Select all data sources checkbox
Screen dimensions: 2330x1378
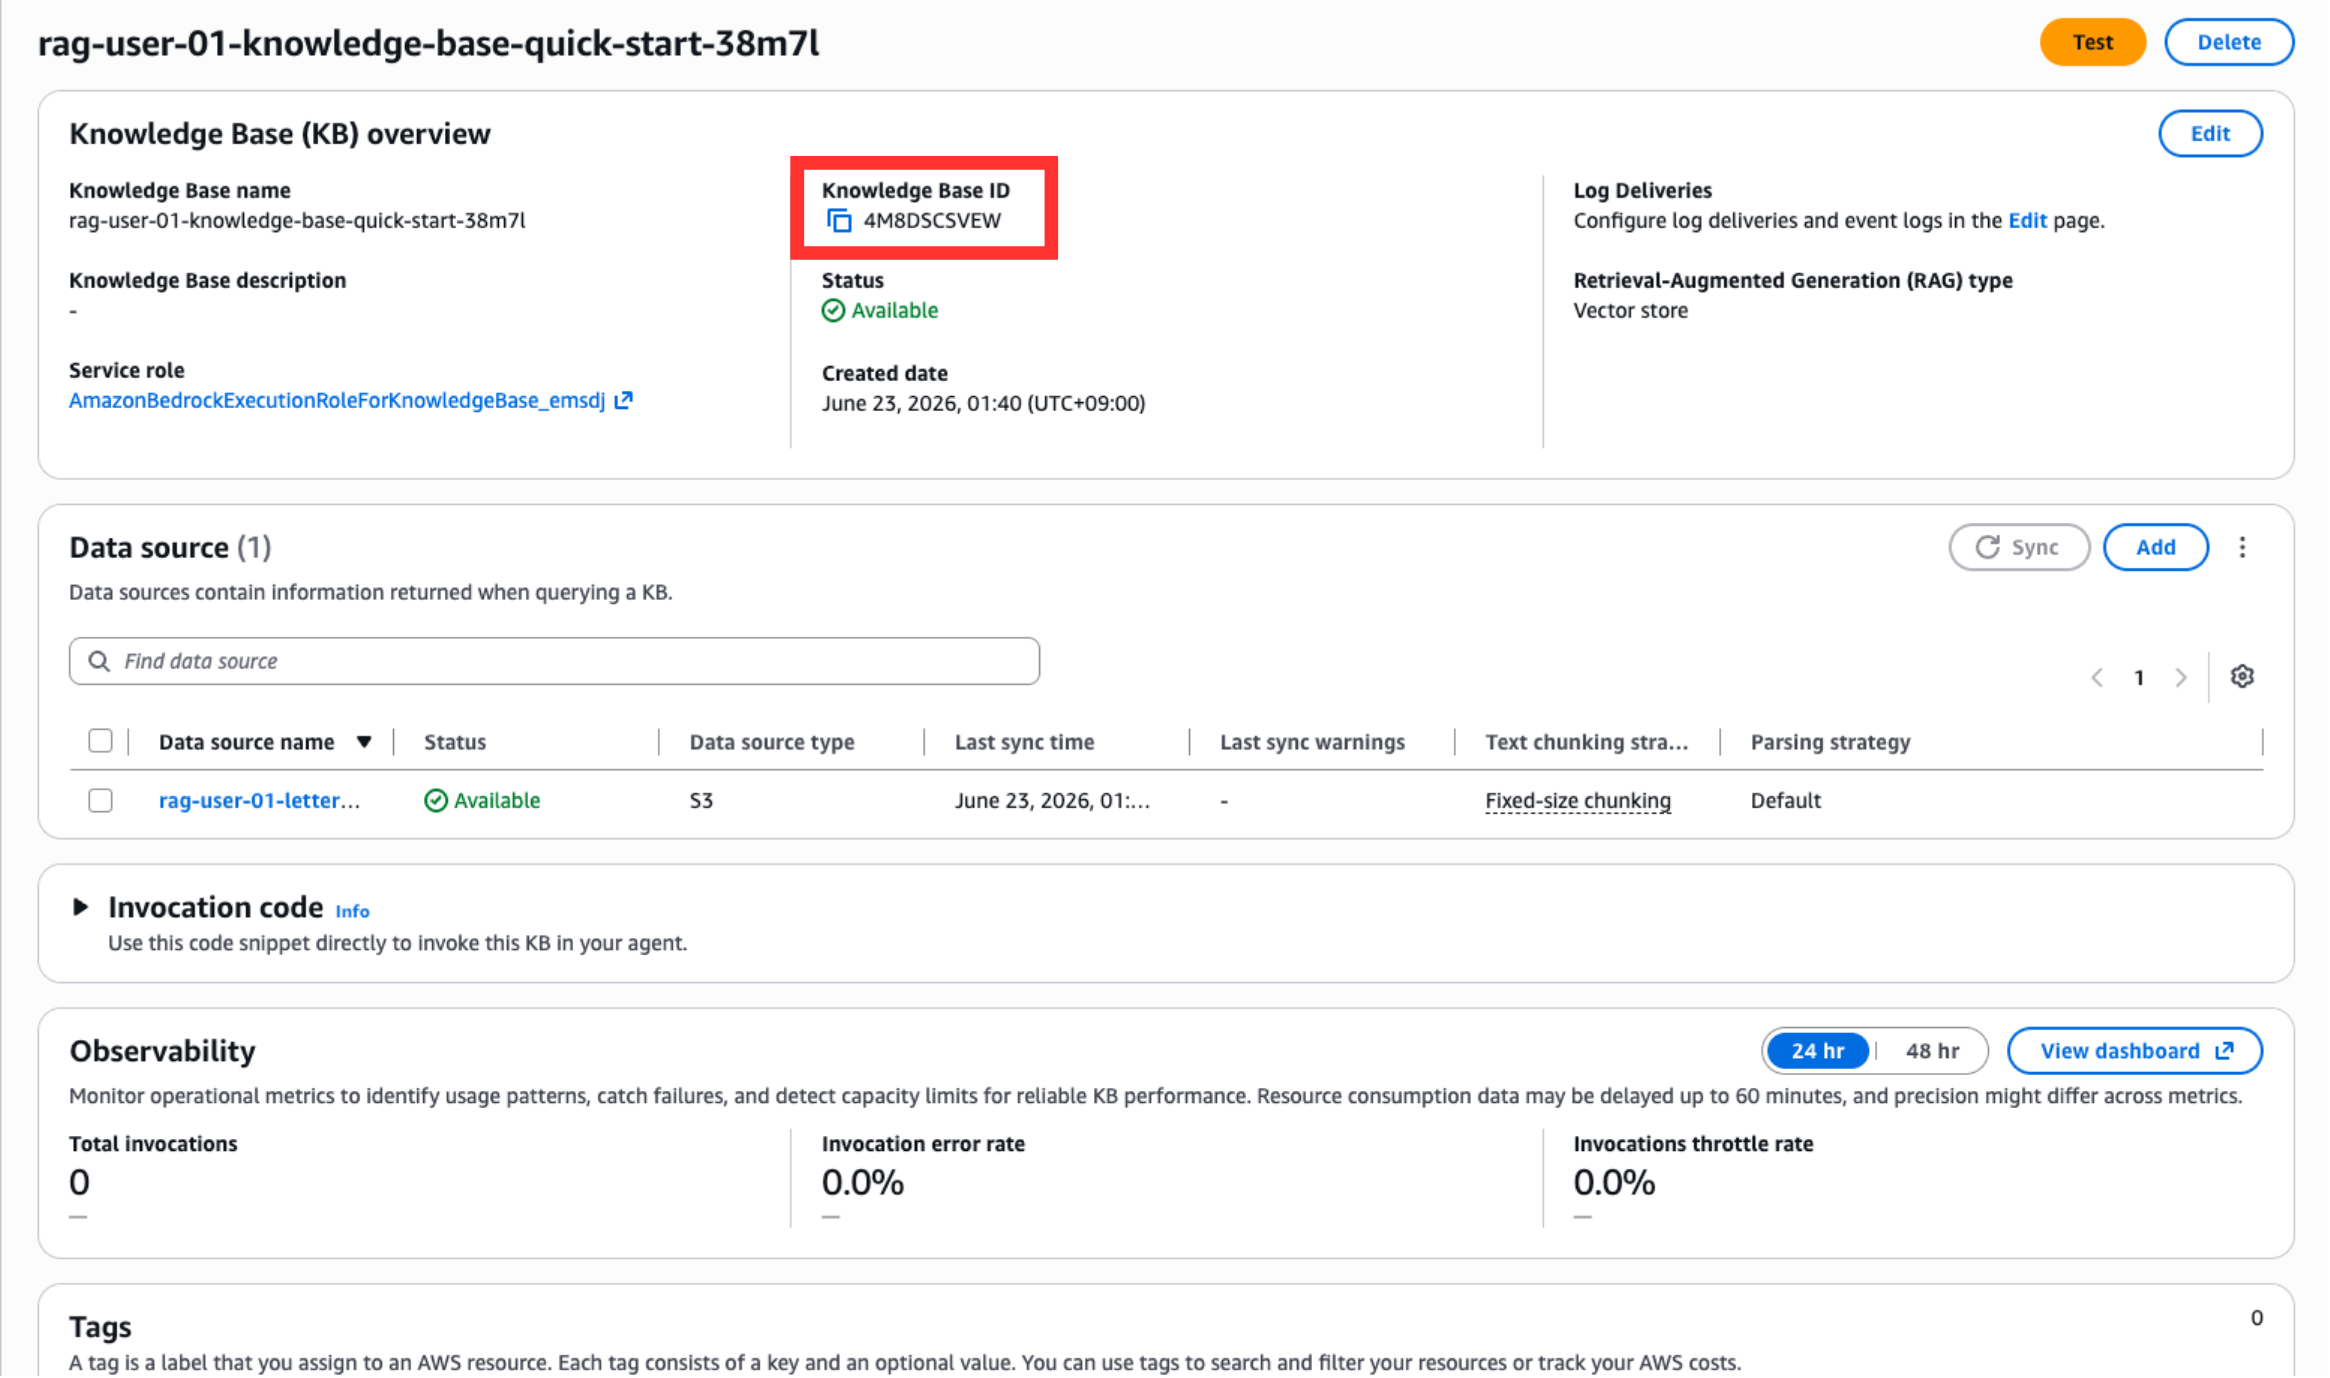click(x=100, y=741)
